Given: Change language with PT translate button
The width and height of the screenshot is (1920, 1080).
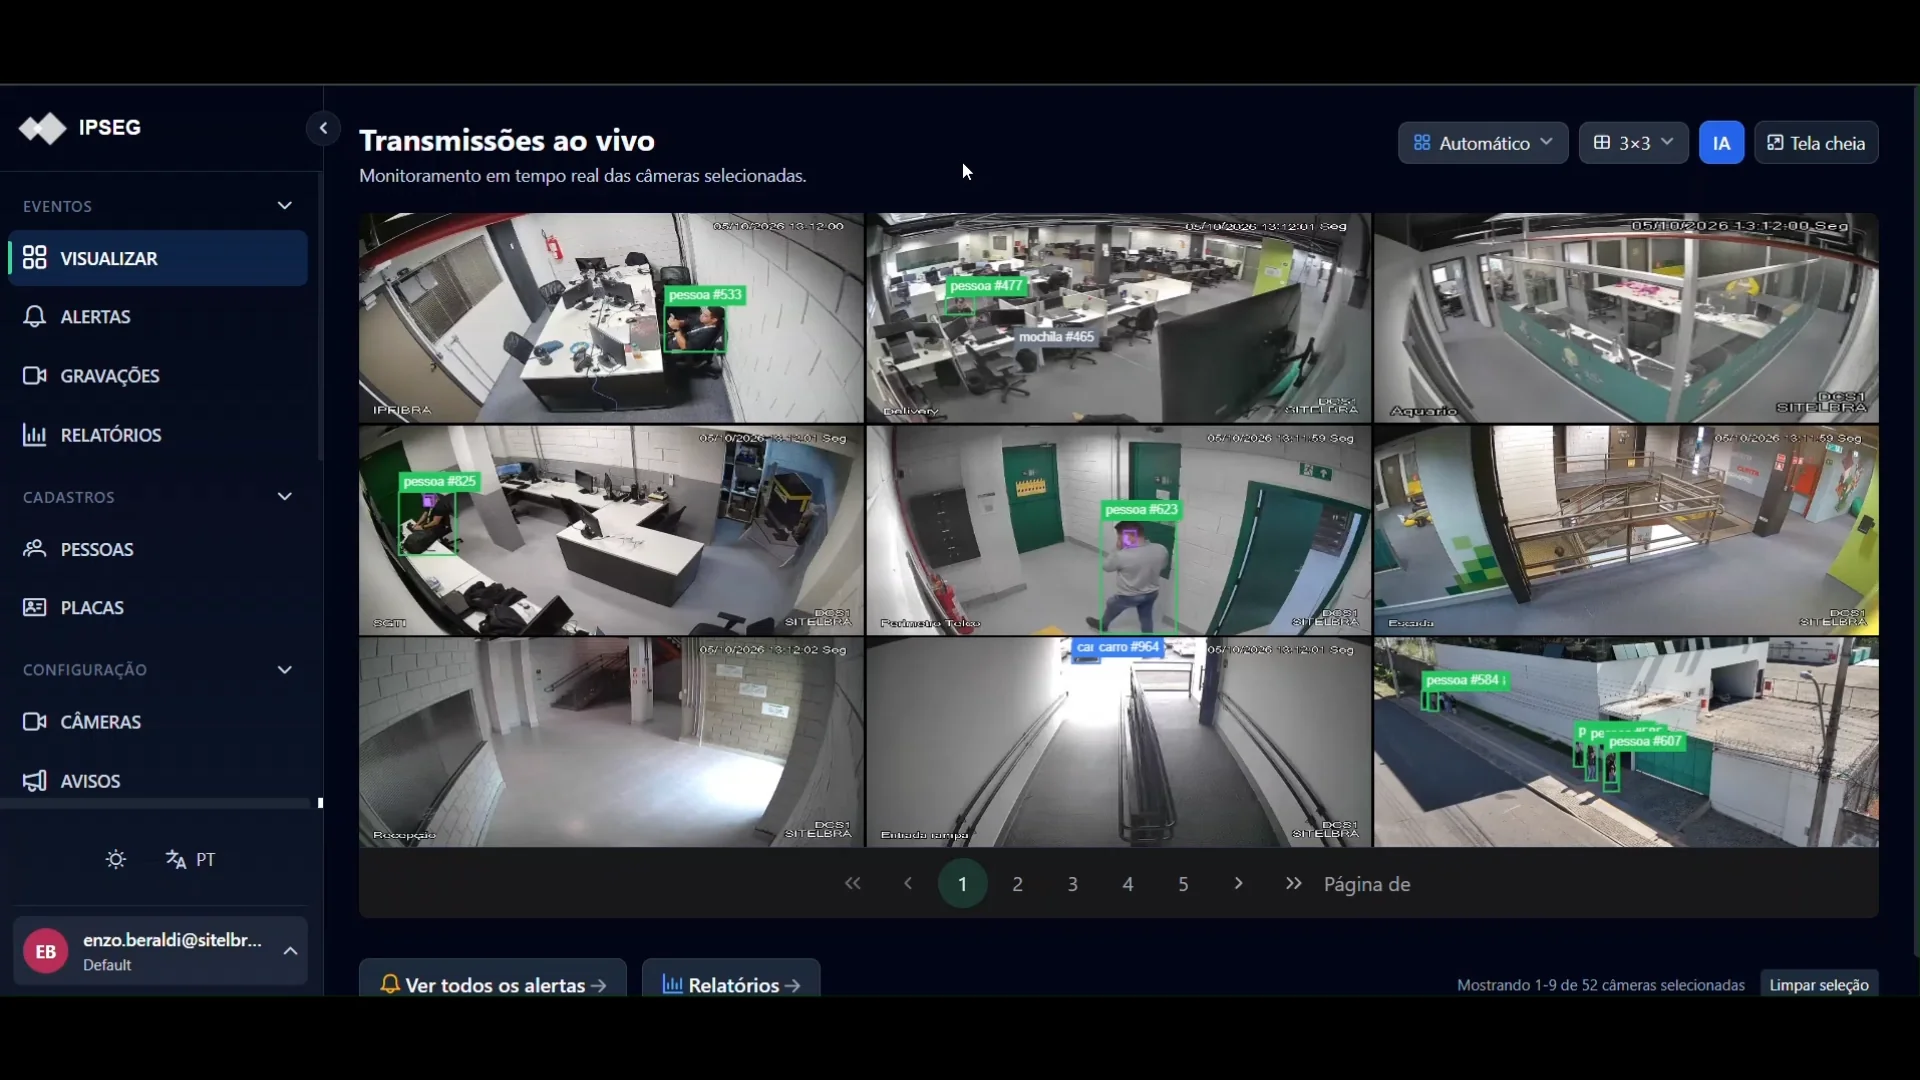Looking at the screenshot, I should 191,860.
